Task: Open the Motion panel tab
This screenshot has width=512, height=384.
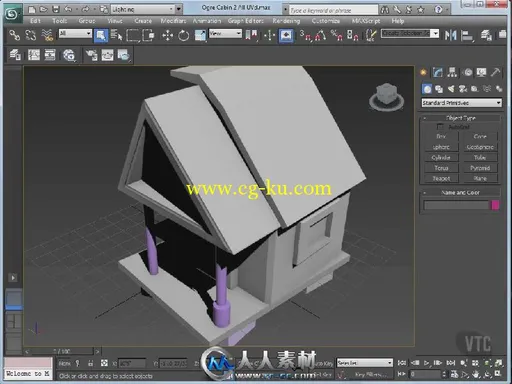Action: [x=468, y=72]
